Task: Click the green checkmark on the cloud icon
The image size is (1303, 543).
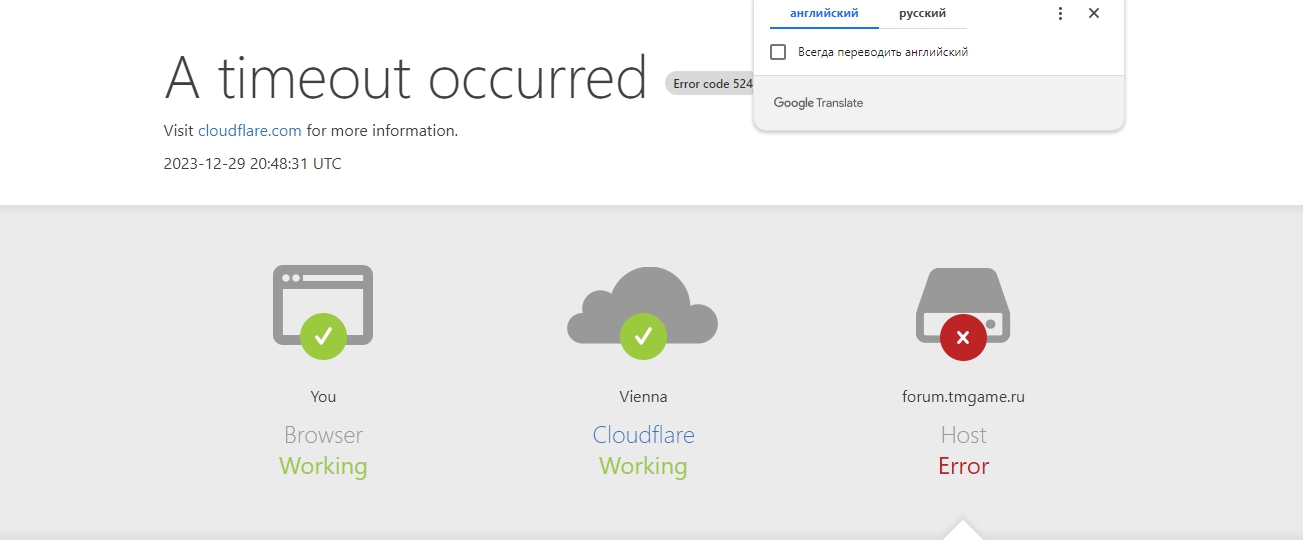Action: 643,337
